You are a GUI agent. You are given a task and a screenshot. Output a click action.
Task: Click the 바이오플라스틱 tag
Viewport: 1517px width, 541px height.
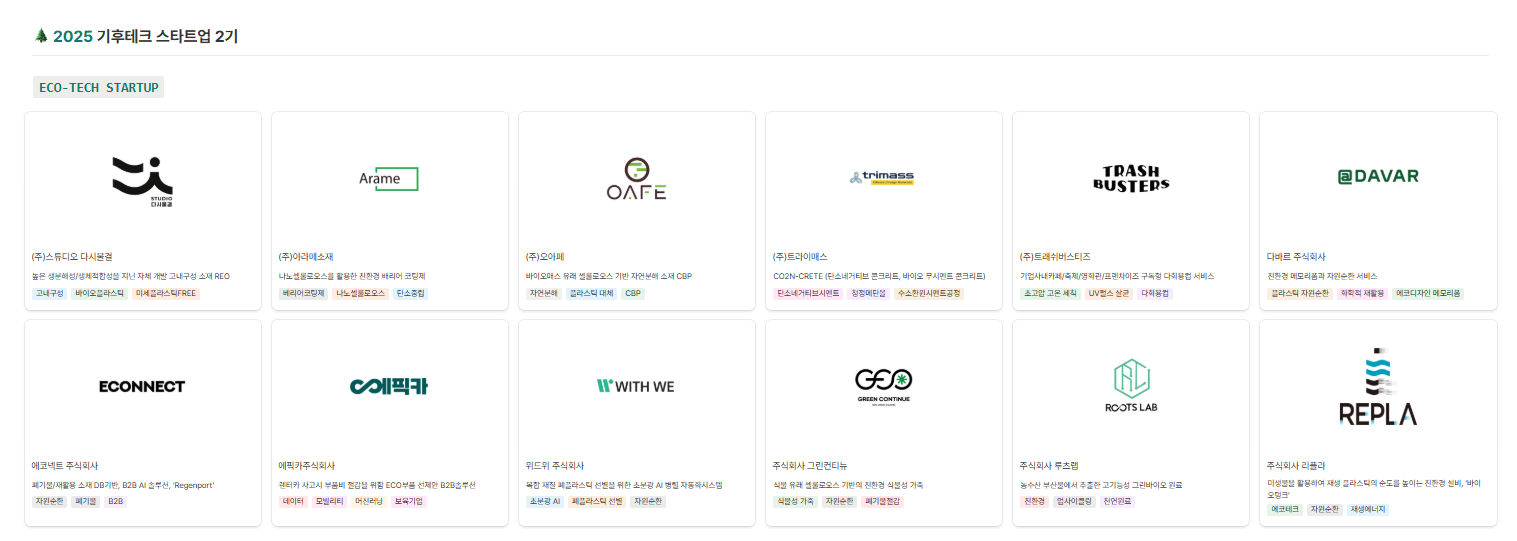tap(100, 294)
